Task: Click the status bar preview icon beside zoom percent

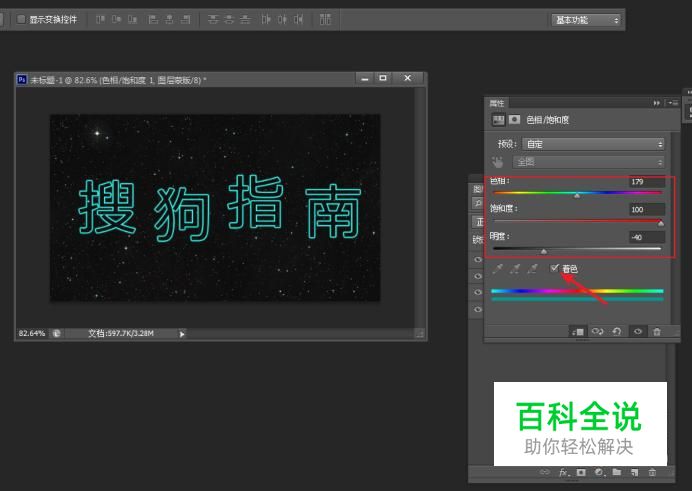Action: tap(56, 334)
